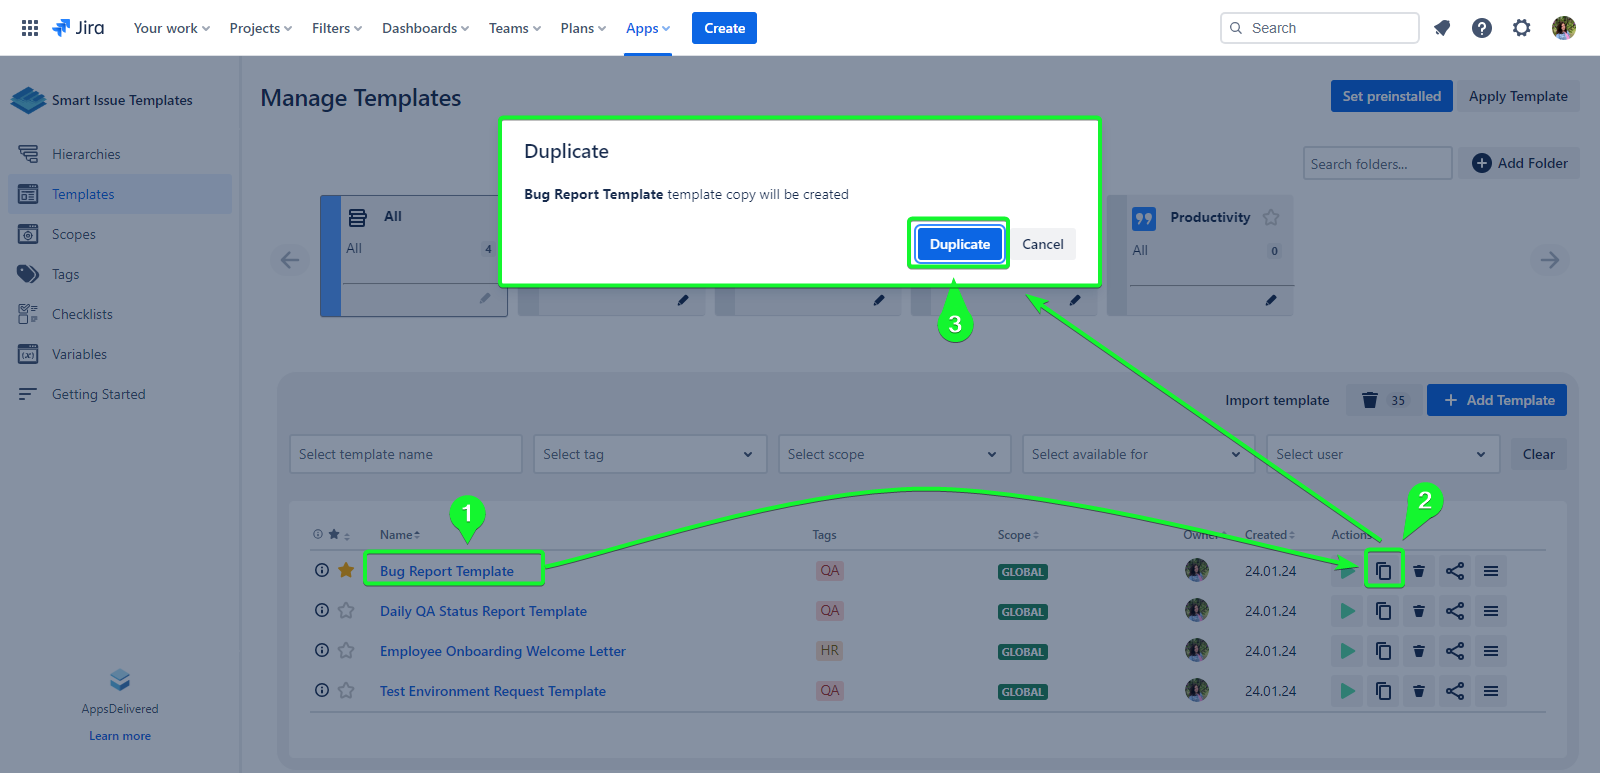Viewport: 1600px width, 773px height.
Task: Open the notifications icon in top bar
Action: click(x=1441, y=28)
